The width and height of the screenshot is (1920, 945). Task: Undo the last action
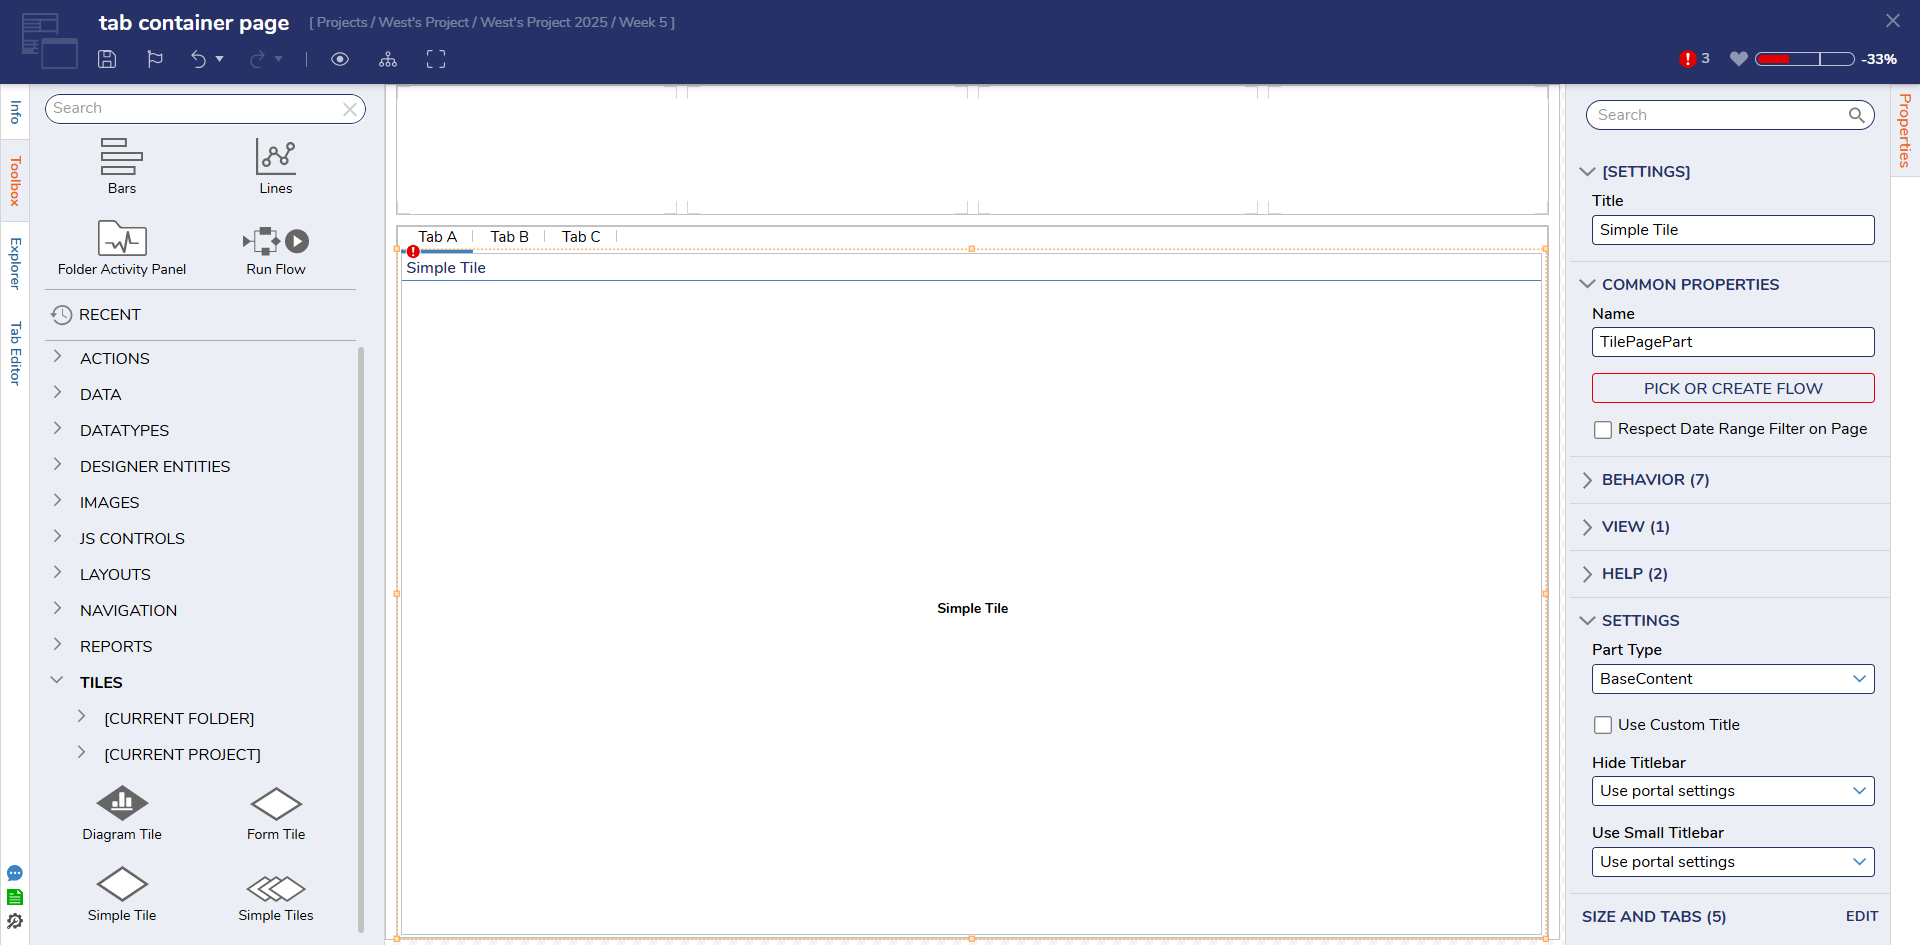pos(198,59)
